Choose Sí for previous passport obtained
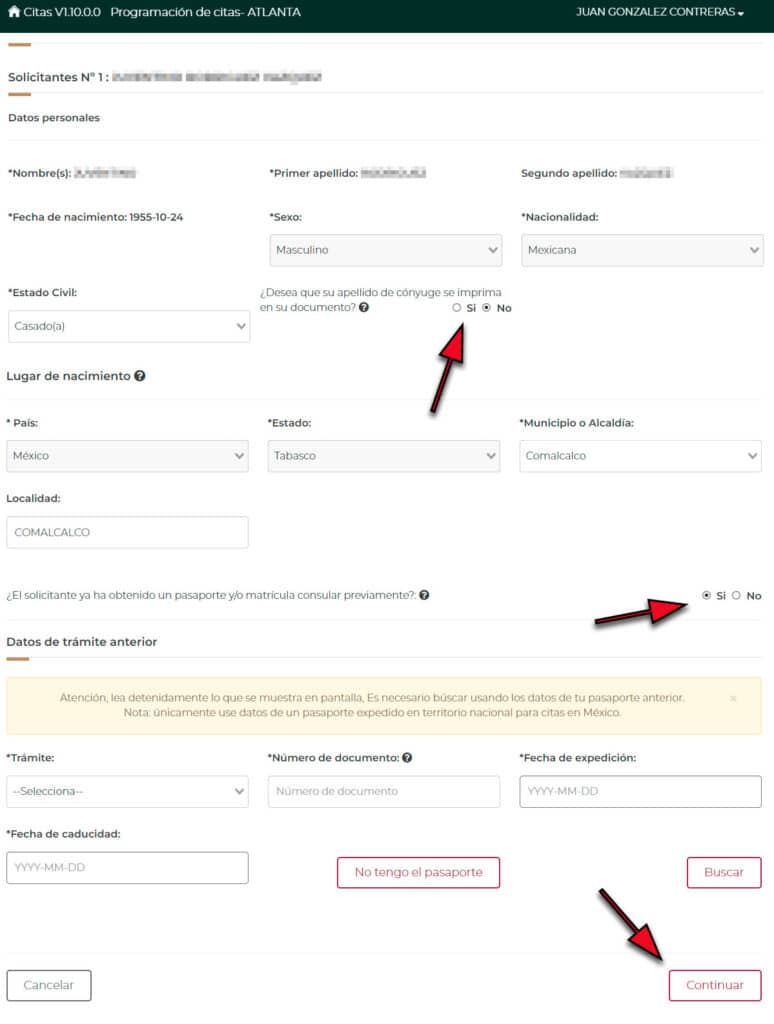Screen dimensions: 774x1024 click(x=707, y=595)
